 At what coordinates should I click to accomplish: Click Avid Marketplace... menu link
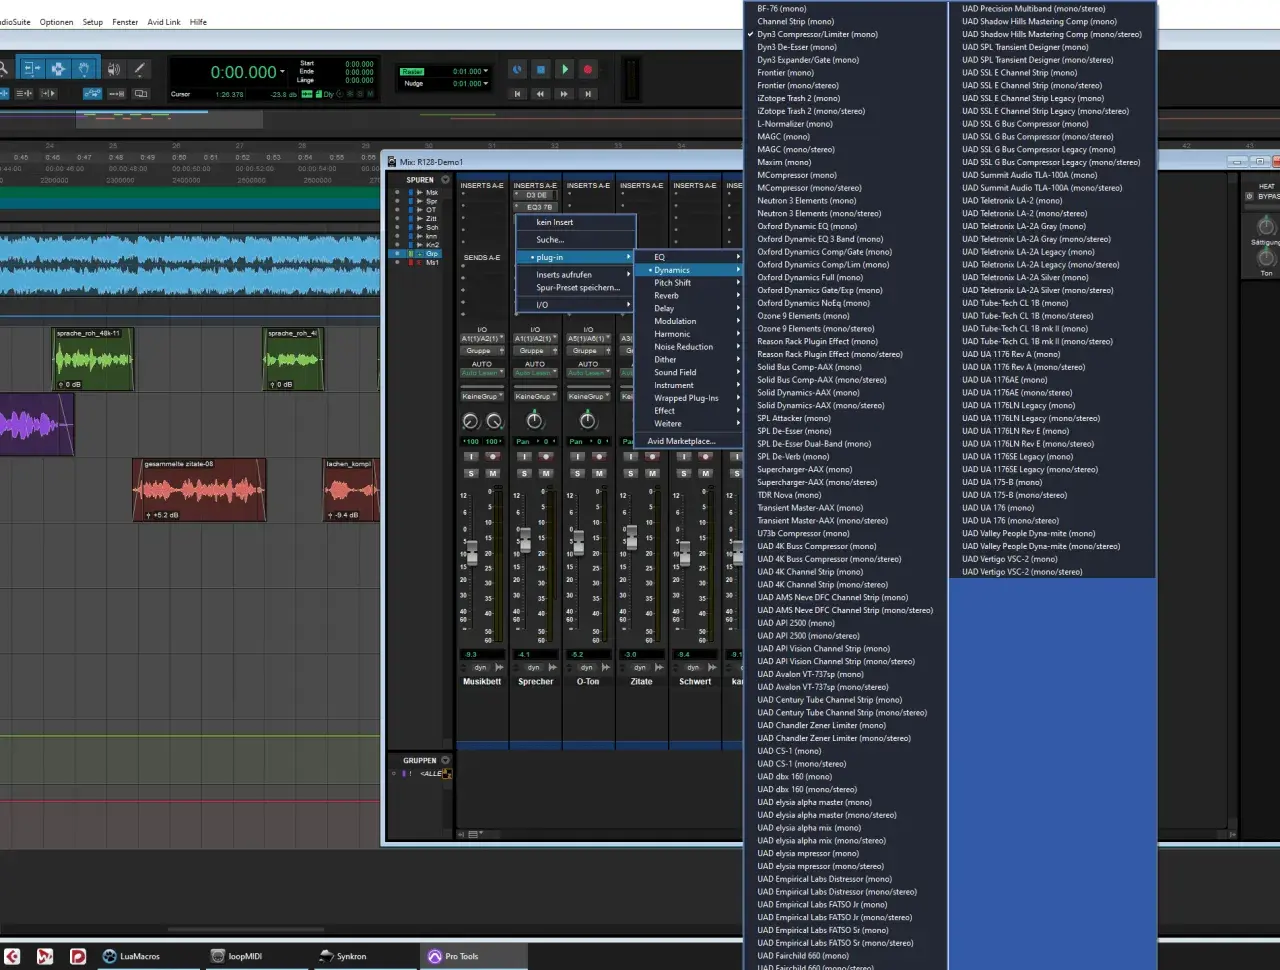pyautogui.click(x=681, y=441)
